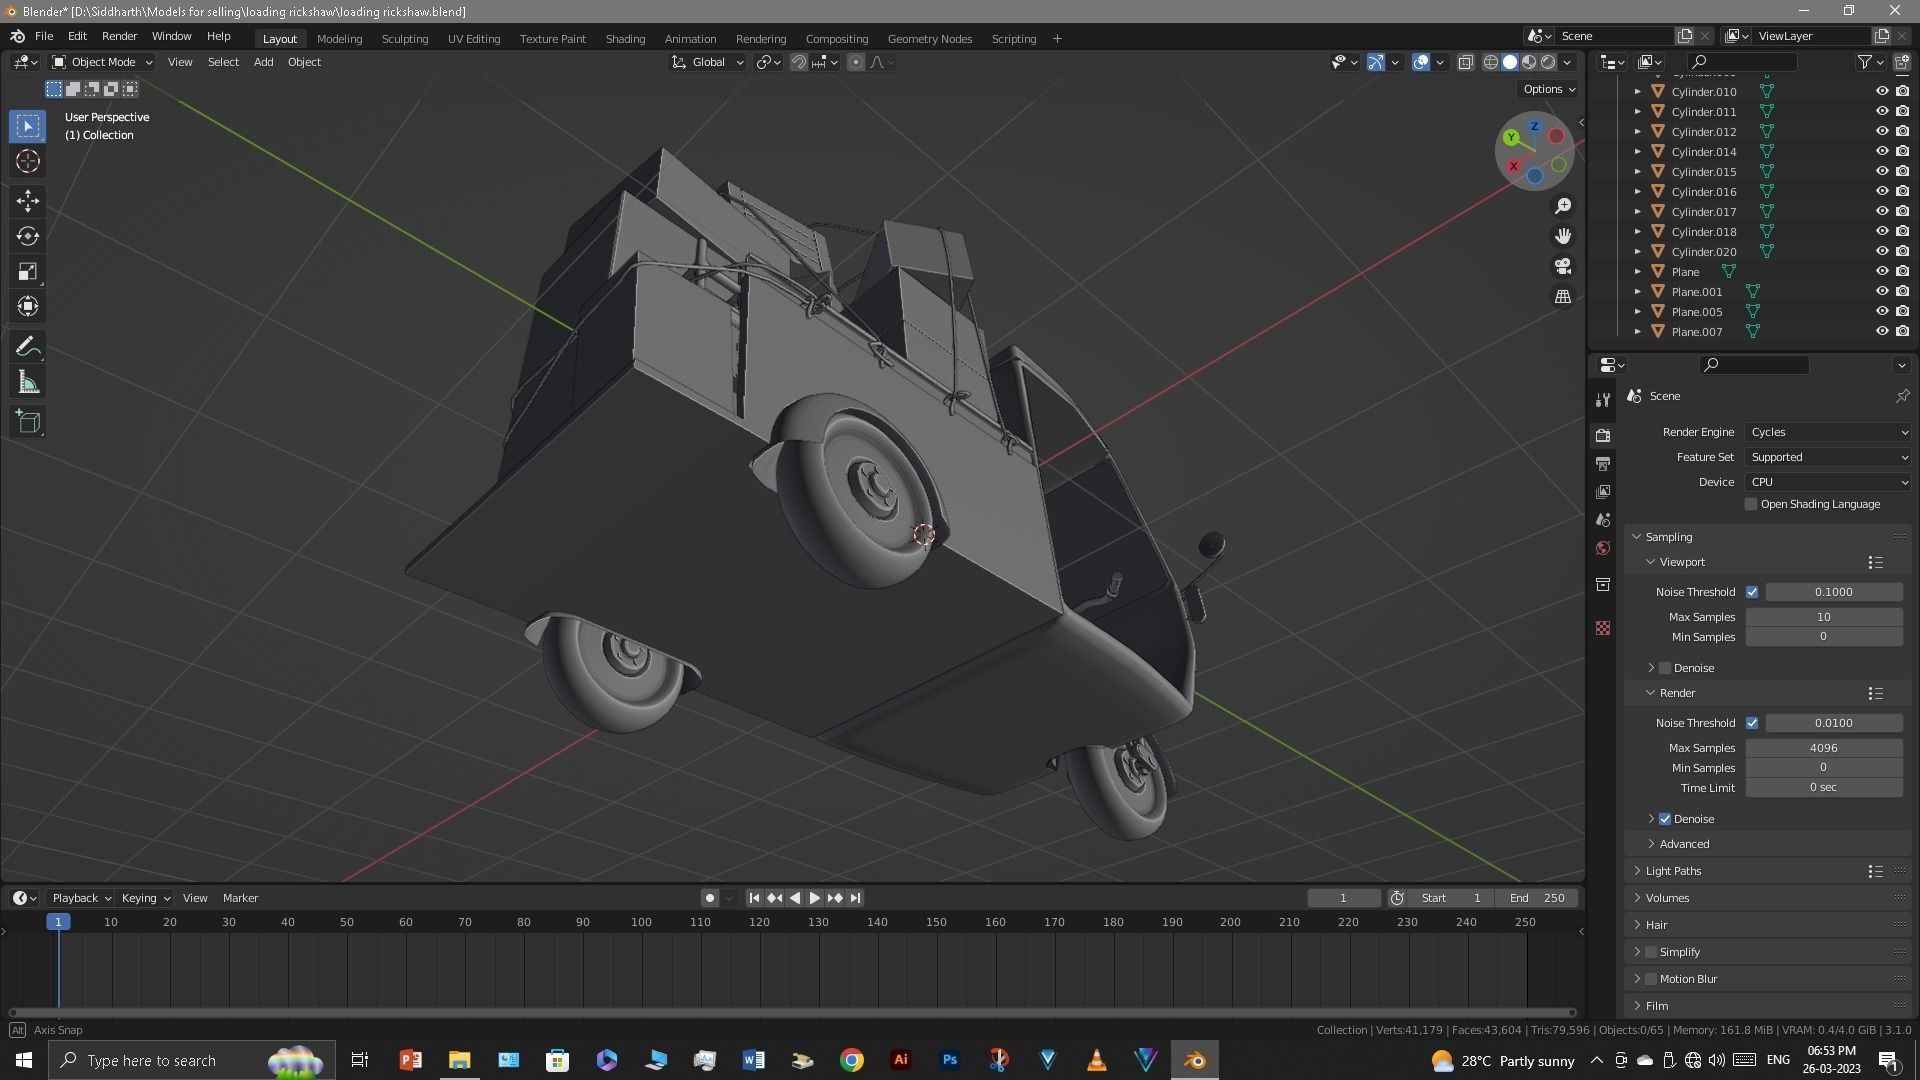This screenshot has width=1920, height=1080.
Task: Toggle visibility of Plane.005
Action: (1881, 311)
